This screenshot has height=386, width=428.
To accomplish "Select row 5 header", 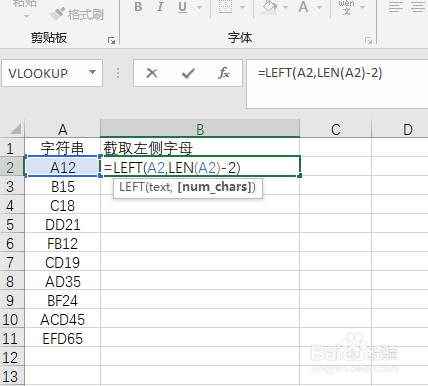I will click(11, 224).
